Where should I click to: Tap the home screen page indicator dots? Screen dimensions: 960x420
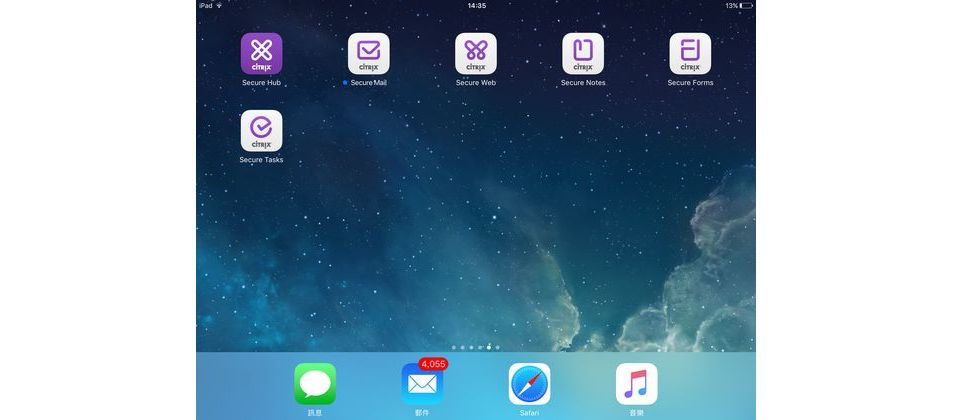pos(476,347)
